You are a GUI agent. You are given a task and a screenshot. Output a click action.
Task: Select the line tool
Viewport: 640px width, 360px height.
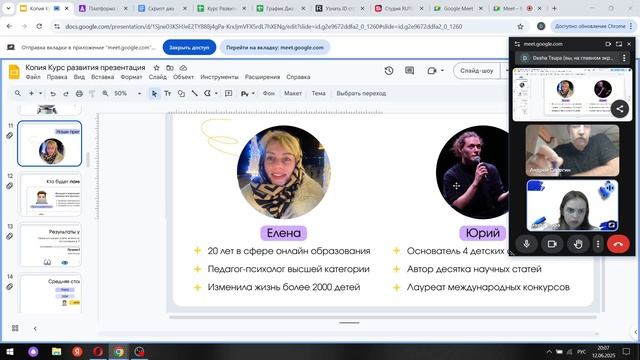[195, 93]
